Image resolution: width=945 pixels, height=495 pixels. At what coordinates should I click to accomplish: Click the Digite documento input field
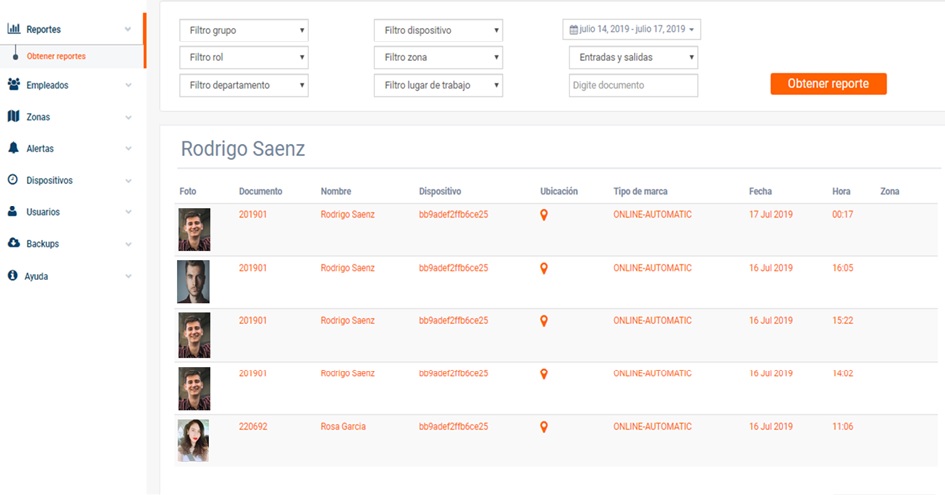tap(633, 86)
